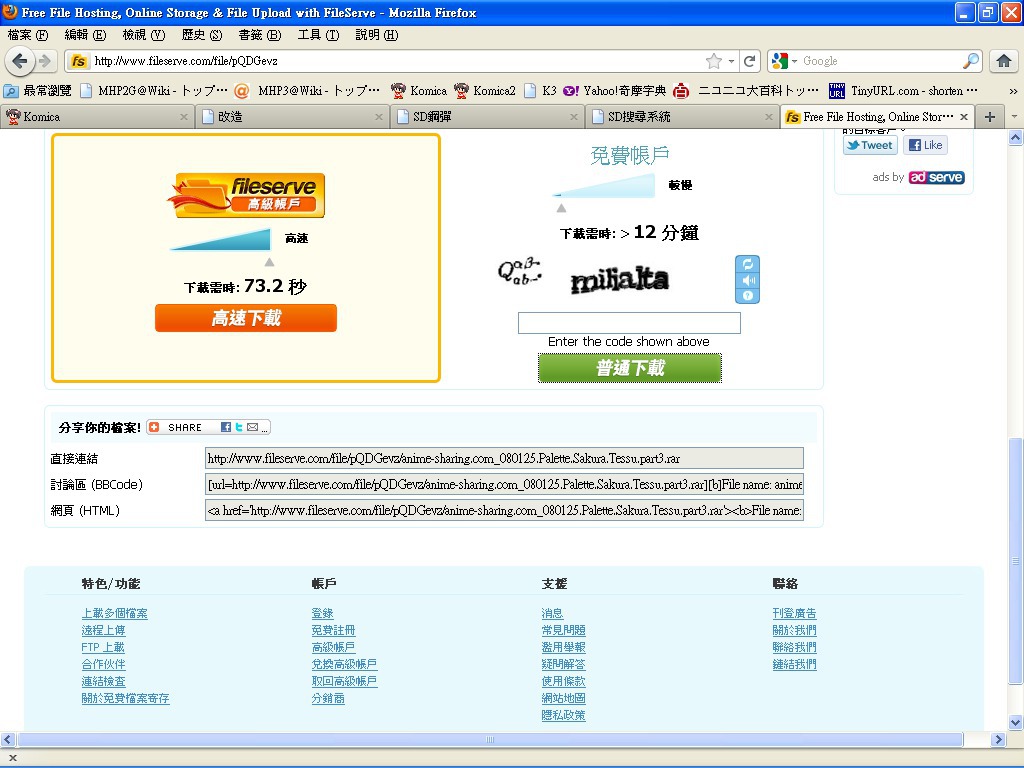Open the 檢視 menu

[x=144, y=35]
